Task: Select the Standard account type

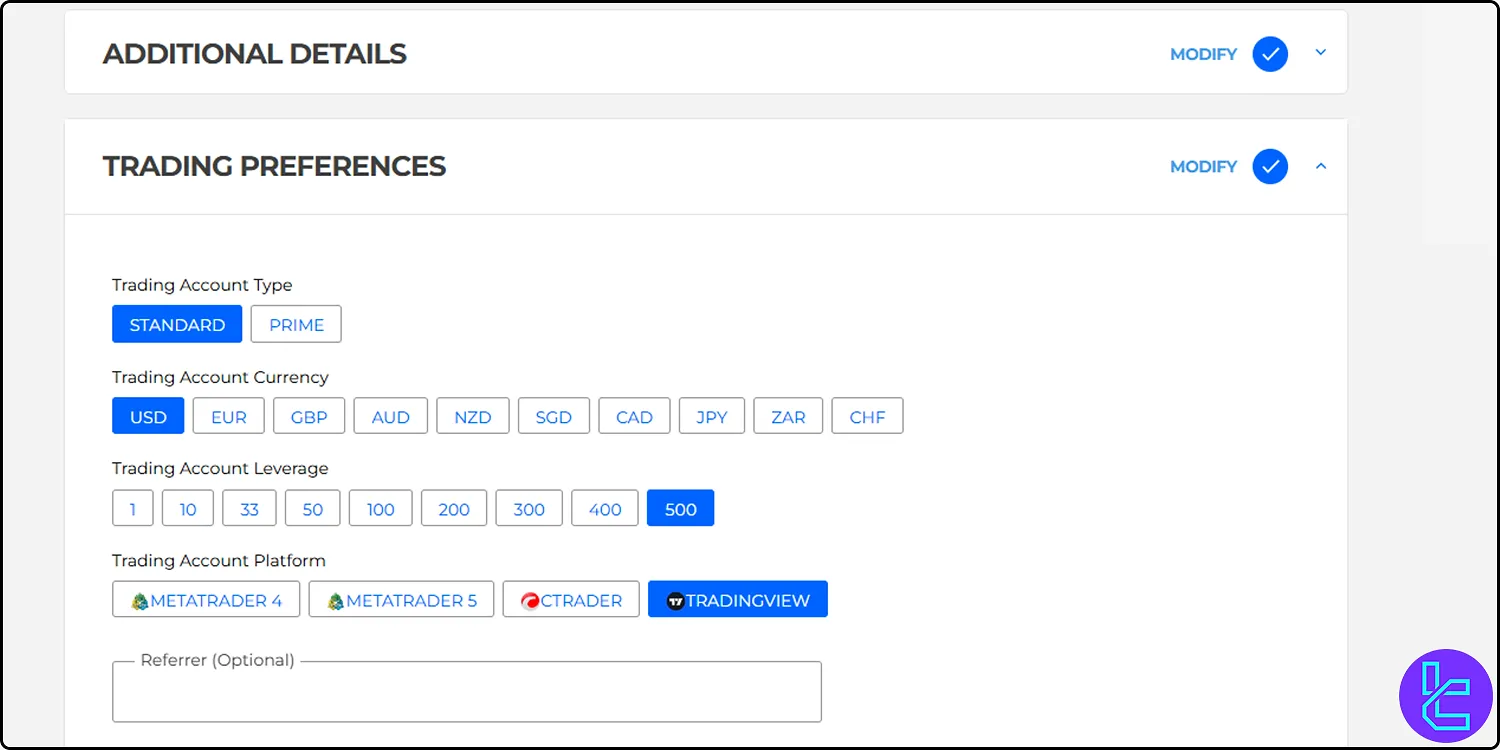Action: point(177,324)
